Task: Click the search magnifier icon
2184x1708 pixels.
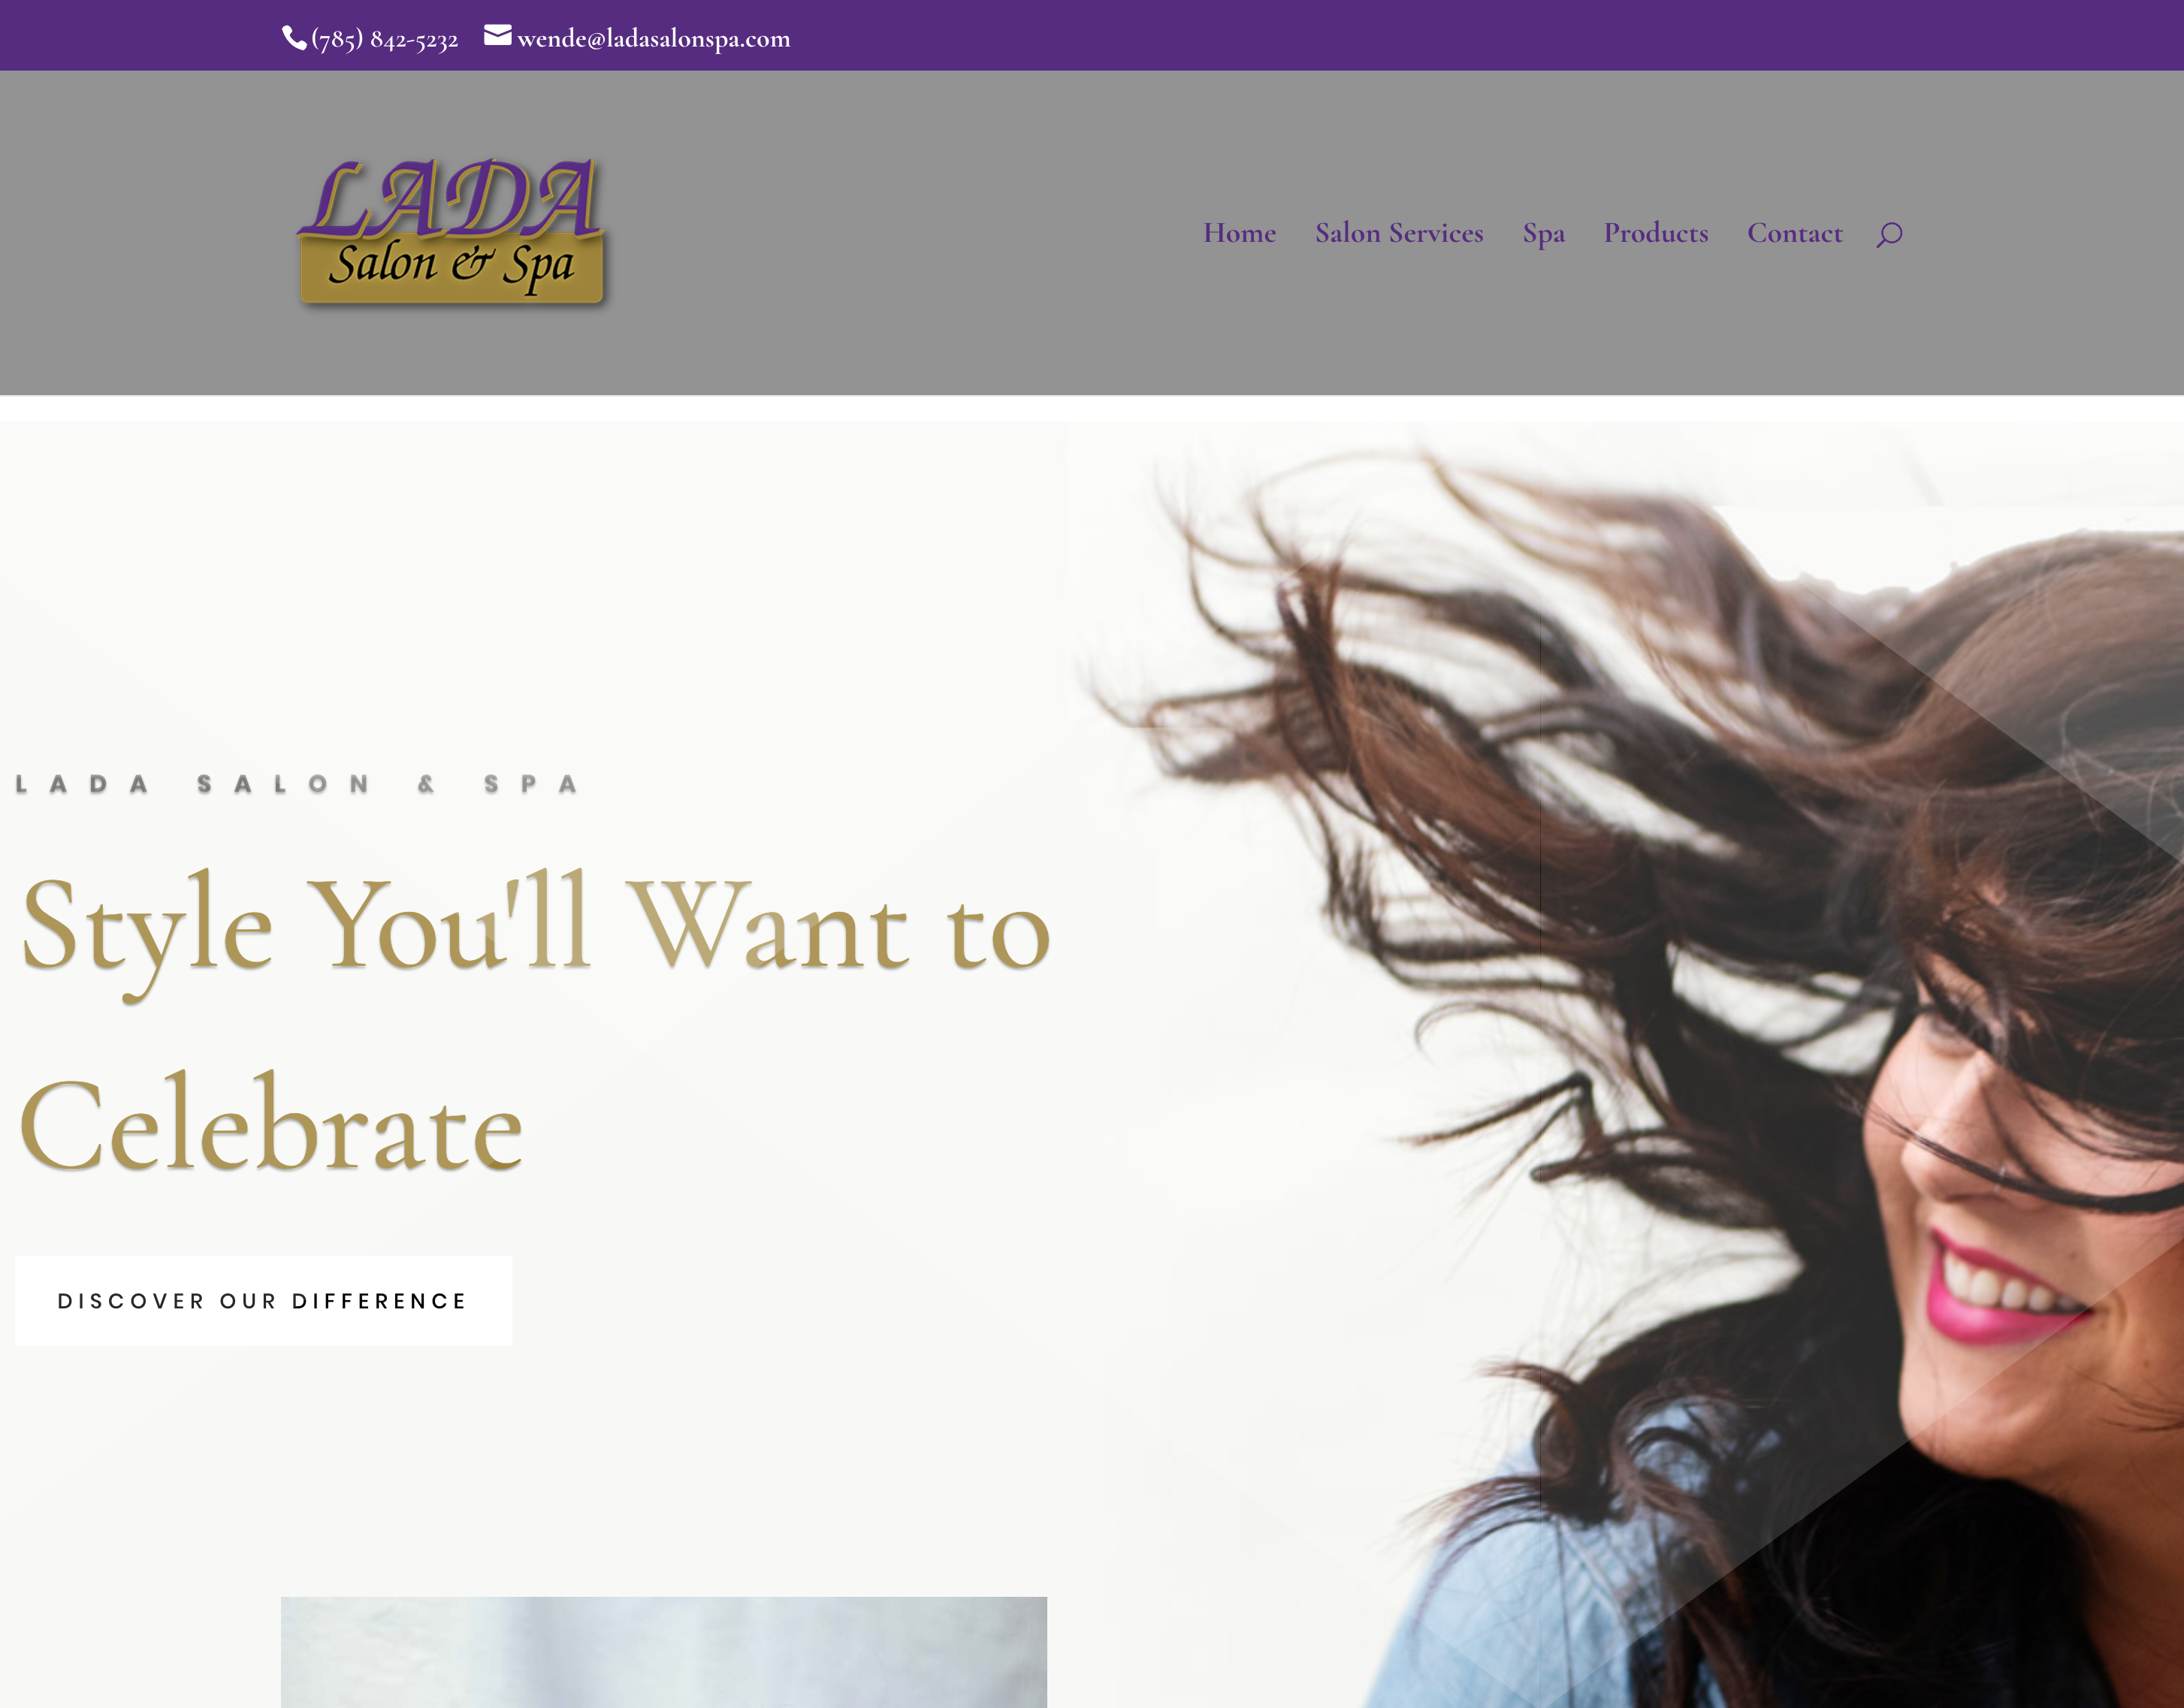Action: pos(1888,234)
